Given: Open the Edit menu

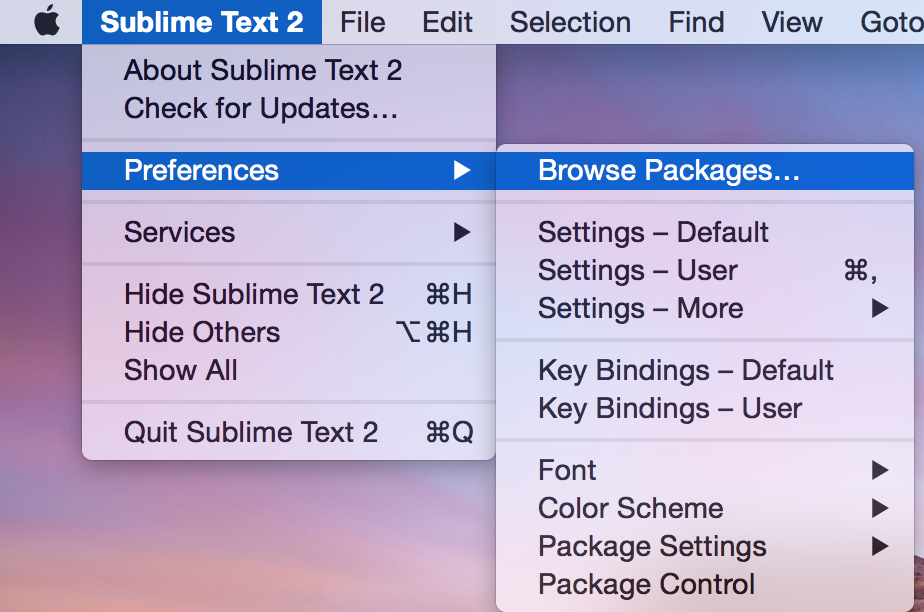Looking at the screenshot, I should click(x=447, y=22).
